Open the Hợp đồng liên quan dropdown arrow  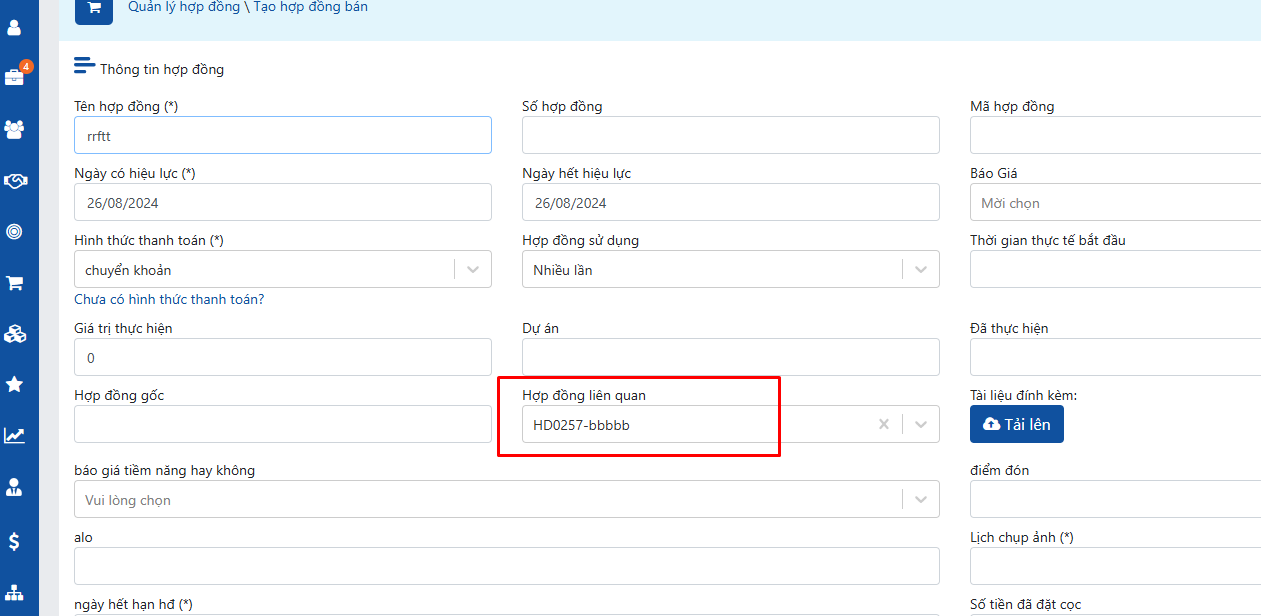point(921,424)
